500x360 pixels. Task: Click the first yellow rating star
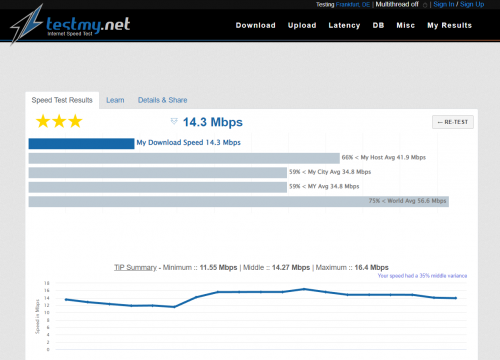[43, 121]
